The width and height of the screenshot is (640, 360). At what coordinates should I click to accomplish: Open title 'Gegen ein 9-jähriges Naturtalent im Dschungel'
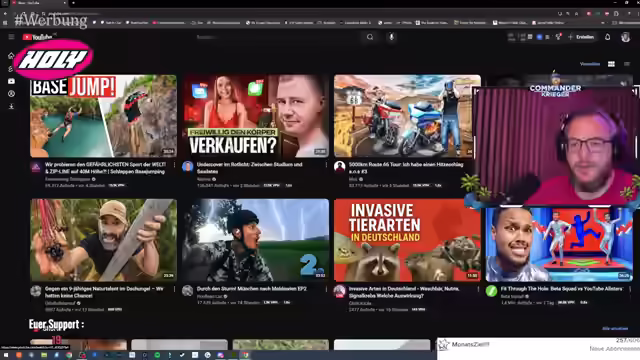104,292
